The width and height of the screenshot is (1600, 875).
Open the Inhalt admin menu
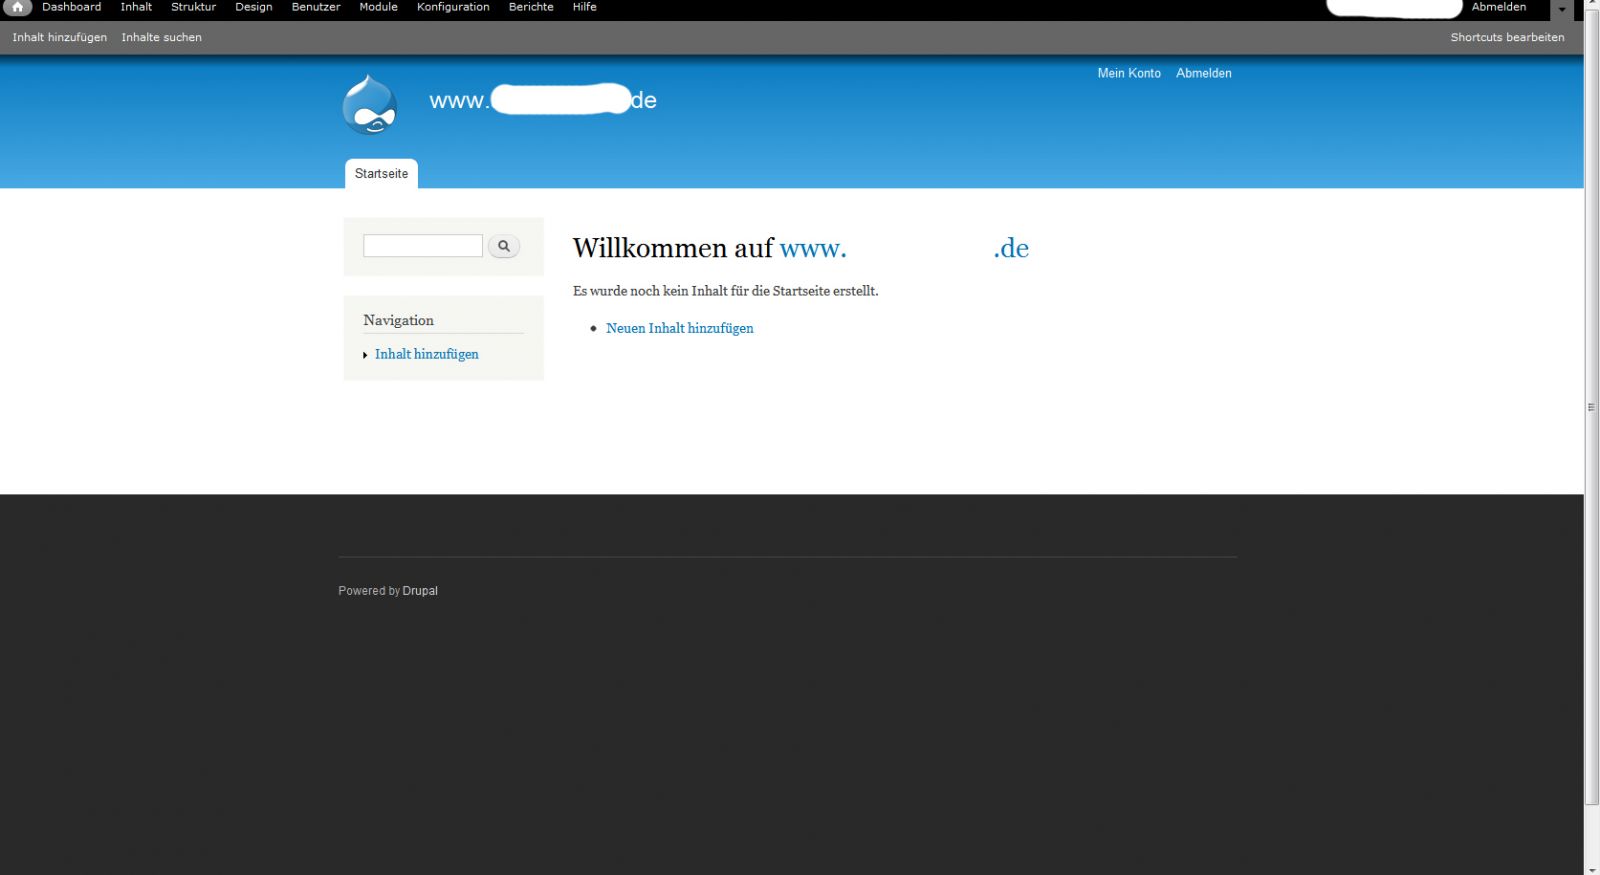point(136,7)
